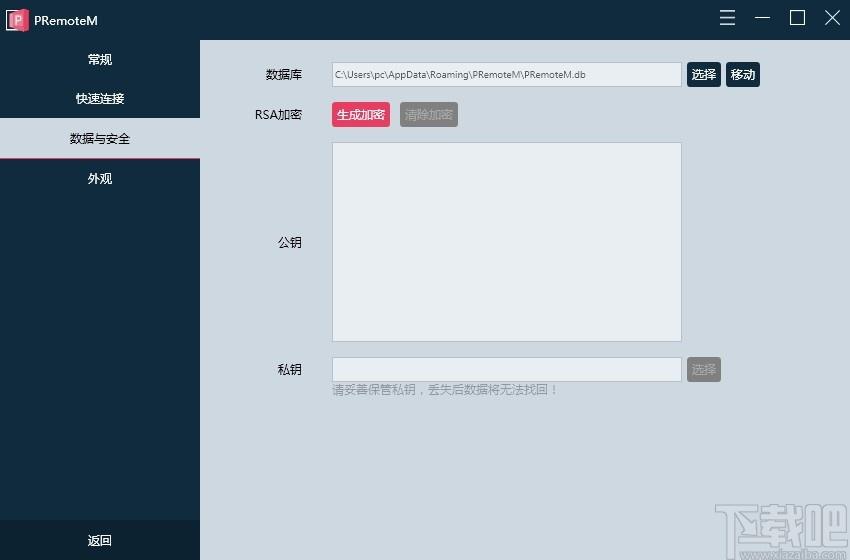Open the hamburger menu icon
Screen dimensions: 850x560
(x=727, y=18)
